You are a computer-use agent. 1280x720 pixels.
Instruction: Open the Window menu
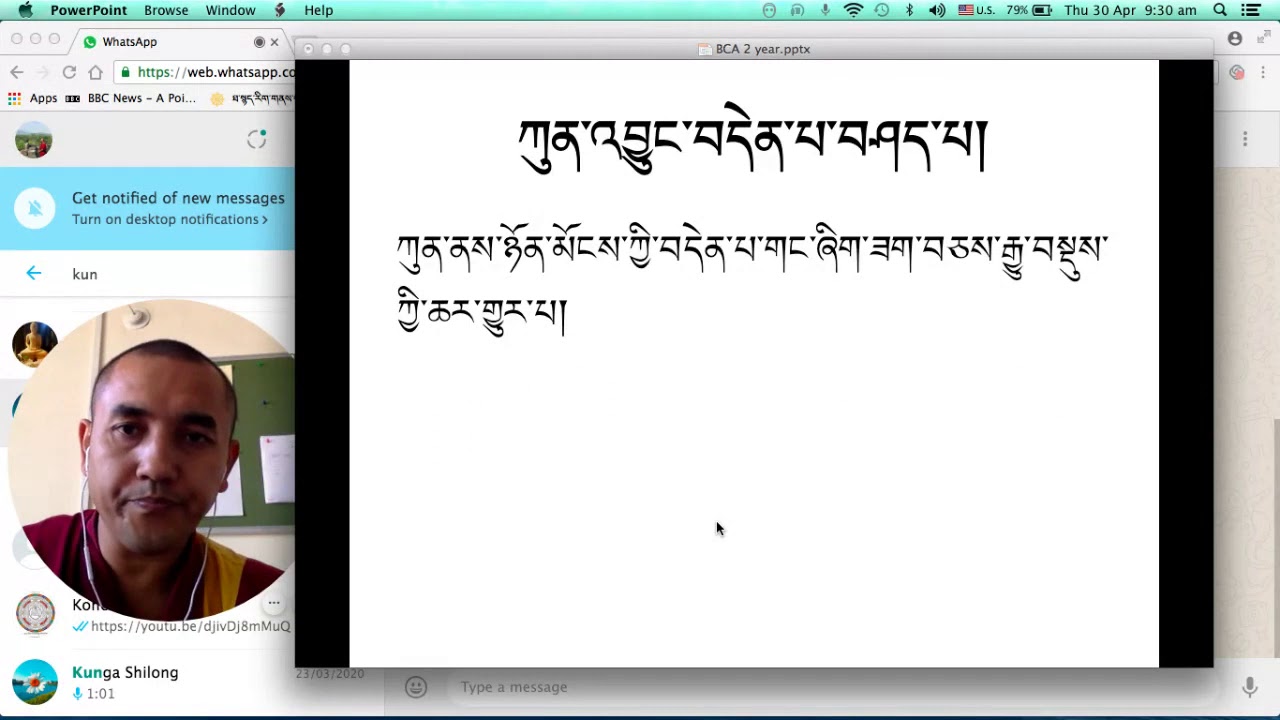[230, 10]
